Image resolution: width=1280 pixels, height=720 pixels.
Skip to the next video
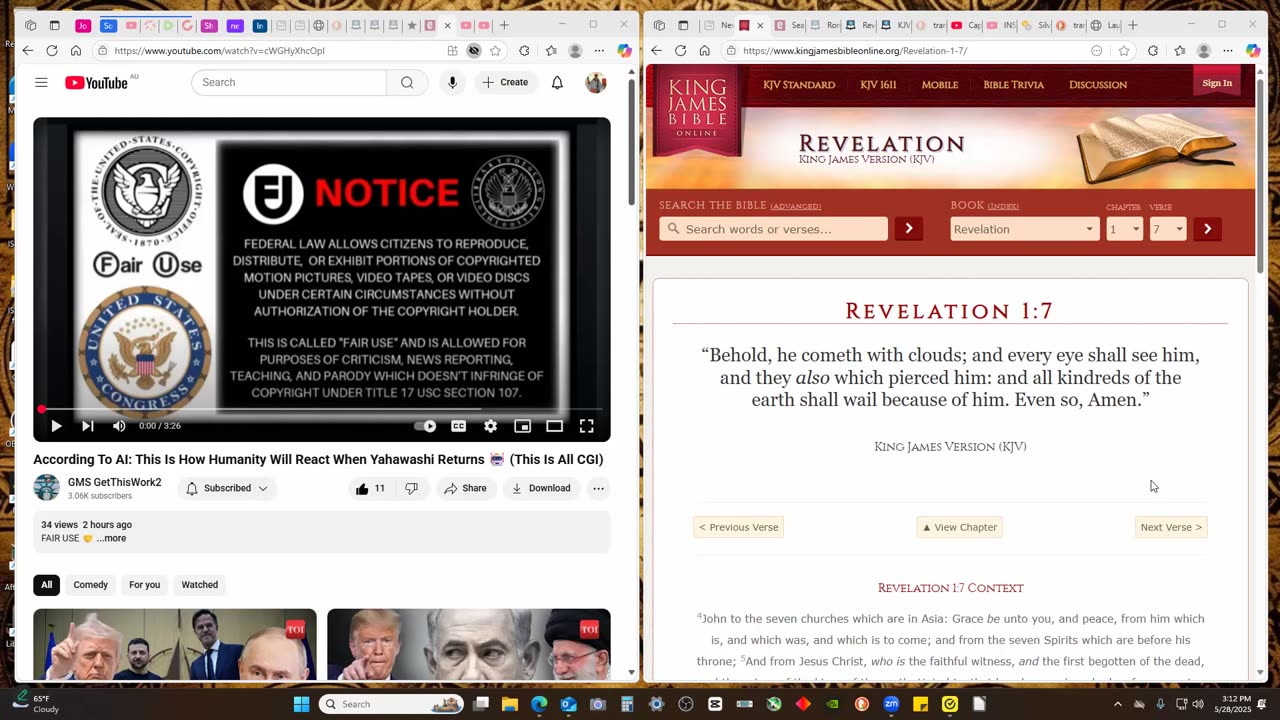[88, 426]
